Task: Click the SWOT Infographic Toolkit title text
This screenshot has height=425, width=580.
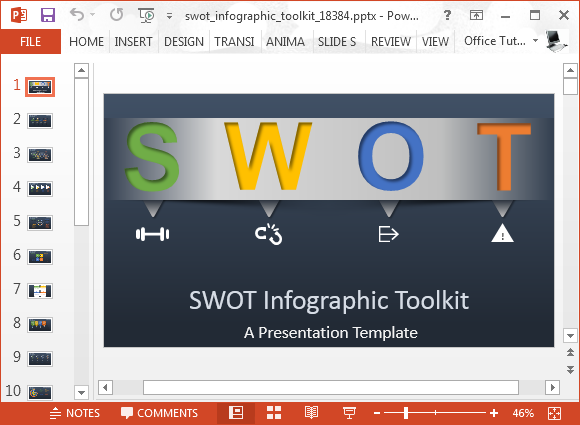Action: pyautogui.click(x=329, y=300)
